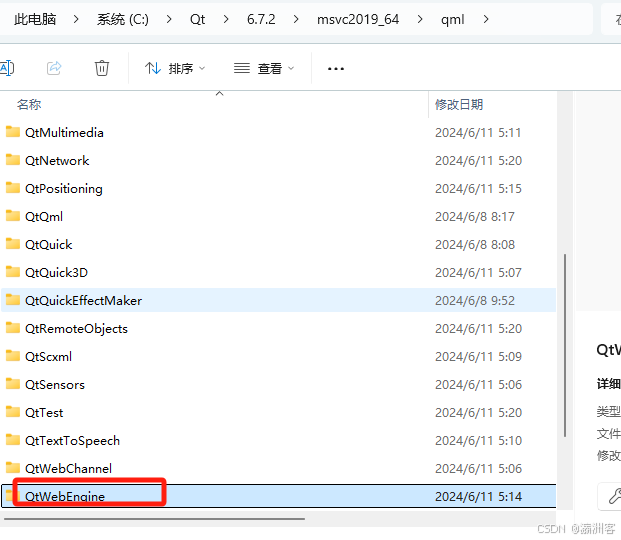Screen dimensions: 621x540
Task: Click the Qt breadcrumb segment
Action: [197, 19]
